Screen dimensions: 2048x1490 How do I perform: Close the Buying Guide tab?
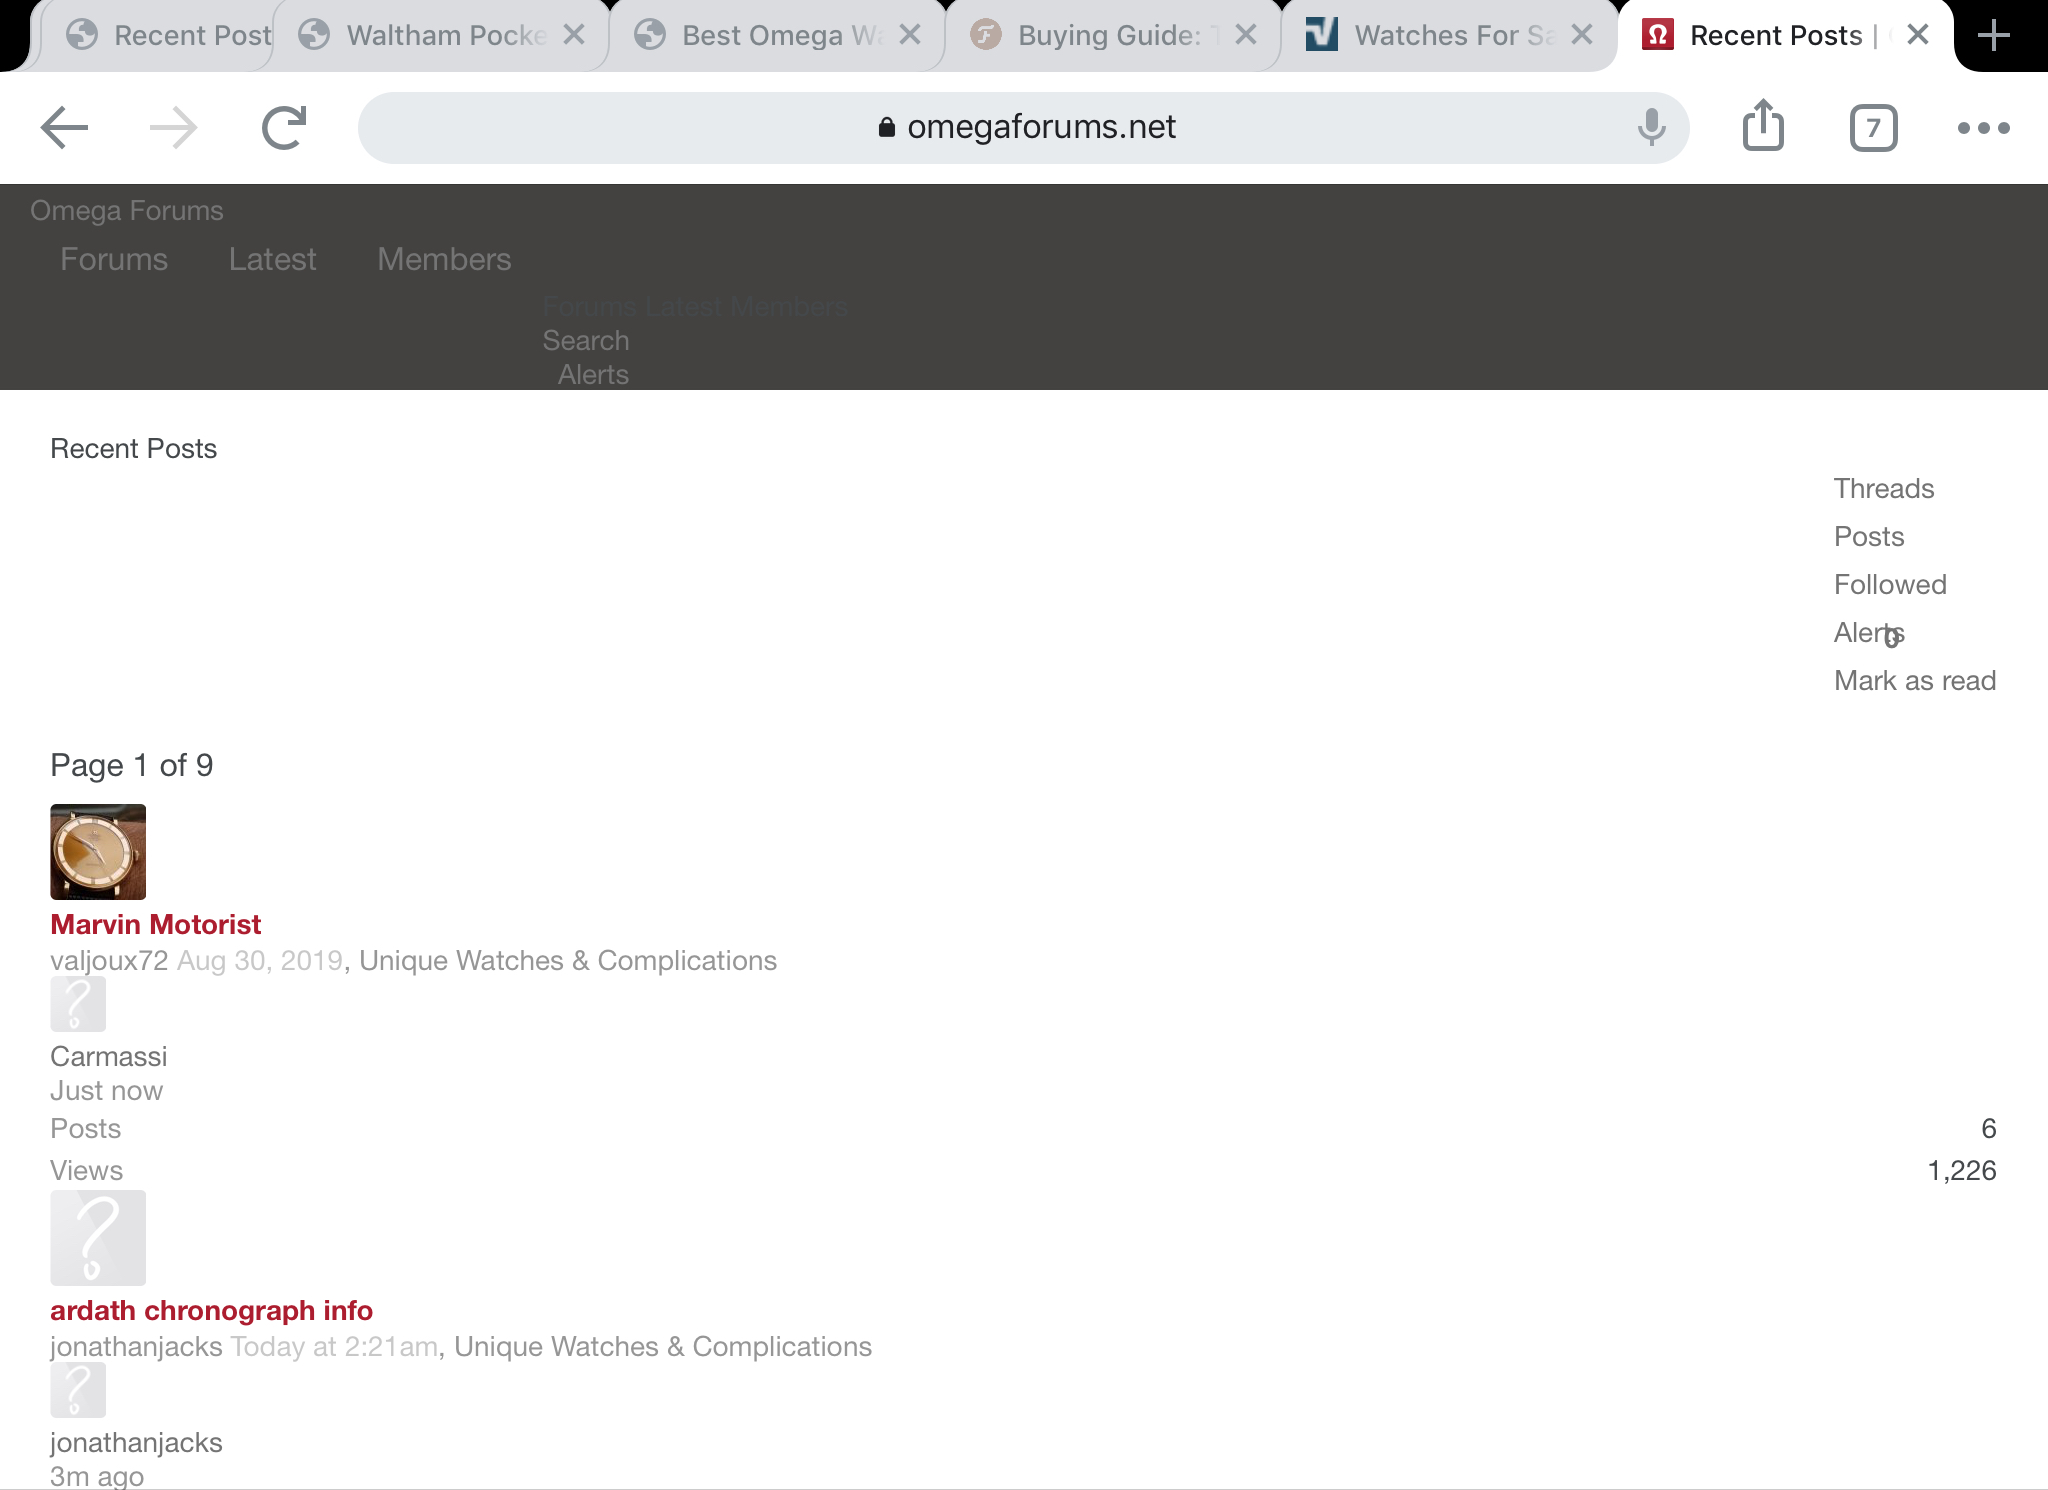pyautogui.click(x=1246, y=36)
